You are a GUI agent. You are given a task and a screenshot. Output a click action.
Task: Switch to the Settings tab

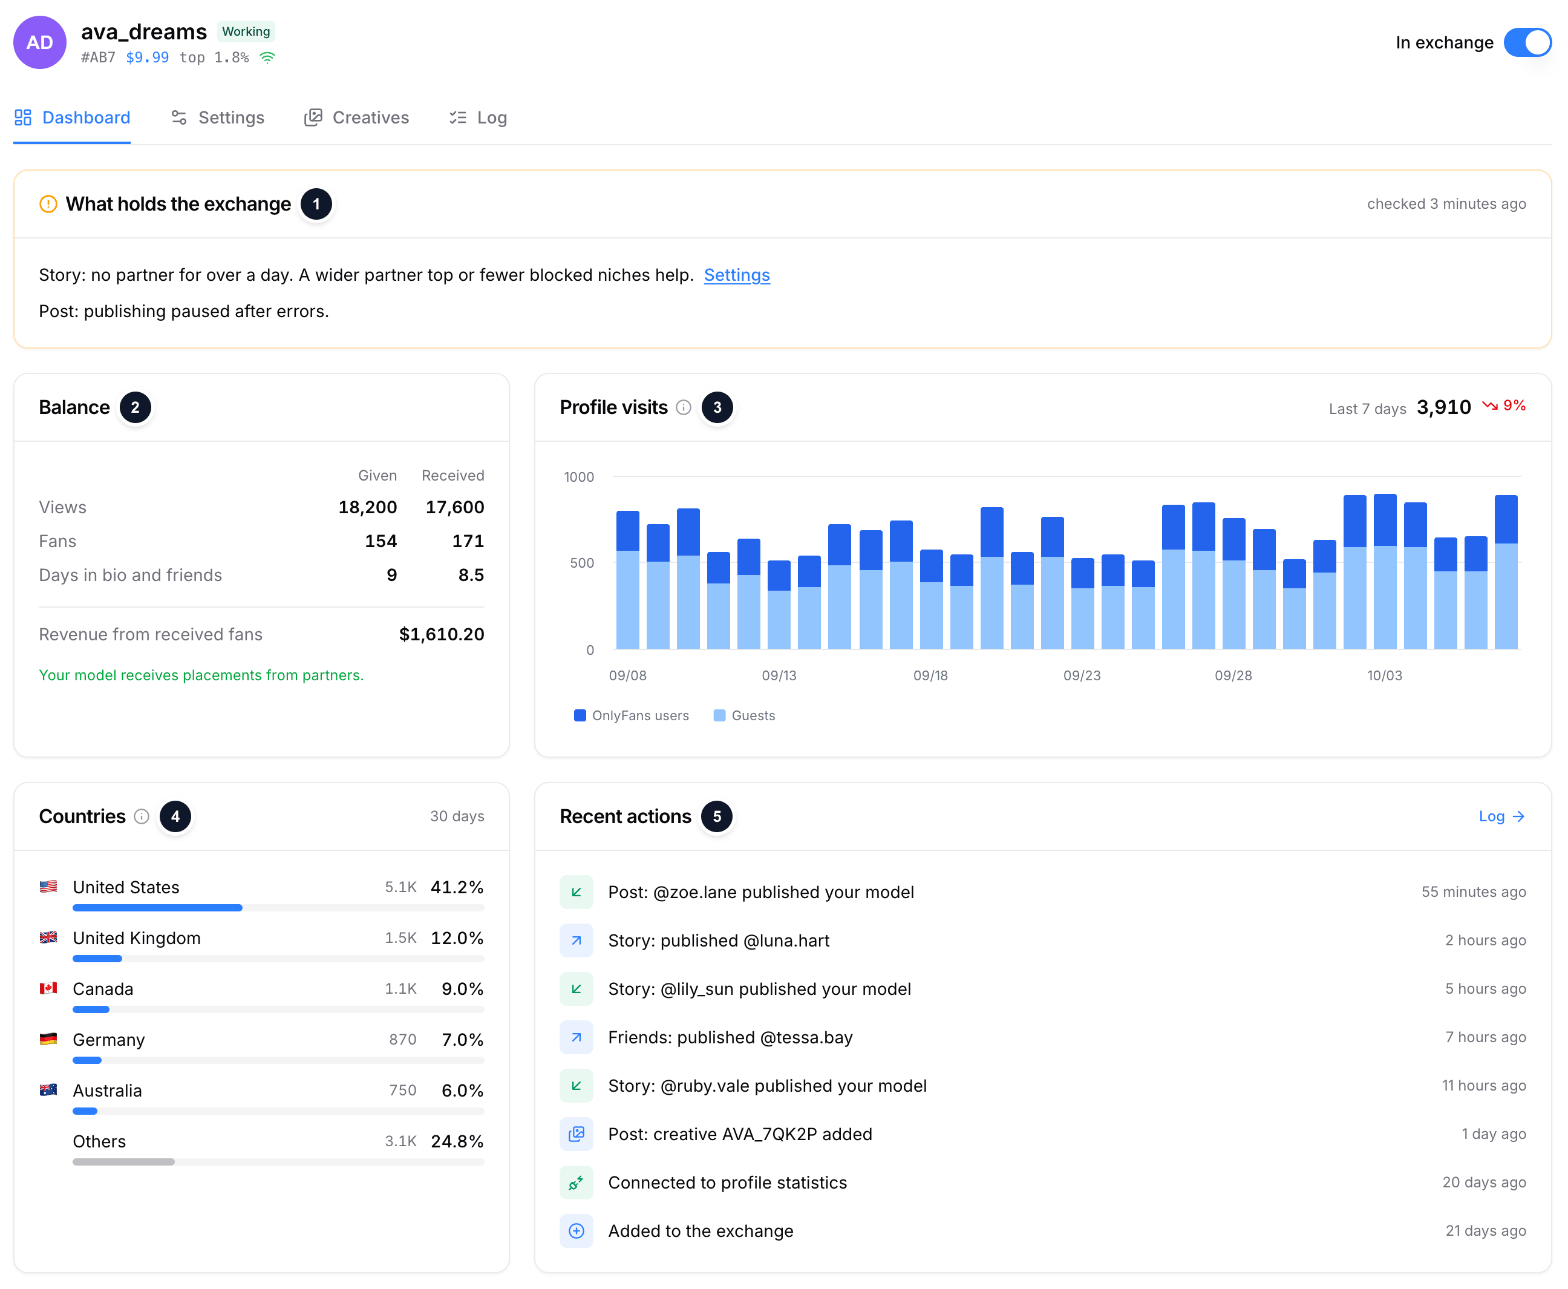(217, 118)
